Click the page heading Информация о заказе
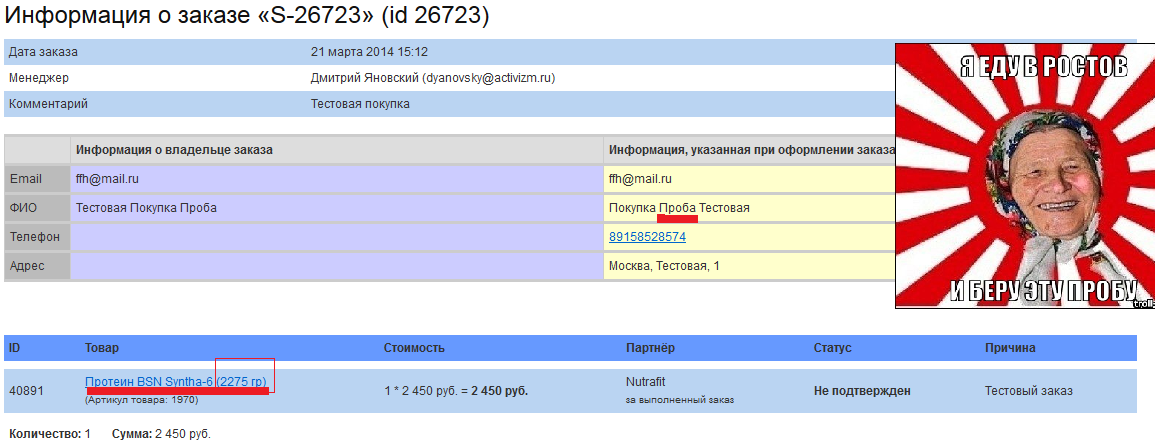Image resolution: width=1155 pixels, height=445 pixels. click(x=246, y=15)
